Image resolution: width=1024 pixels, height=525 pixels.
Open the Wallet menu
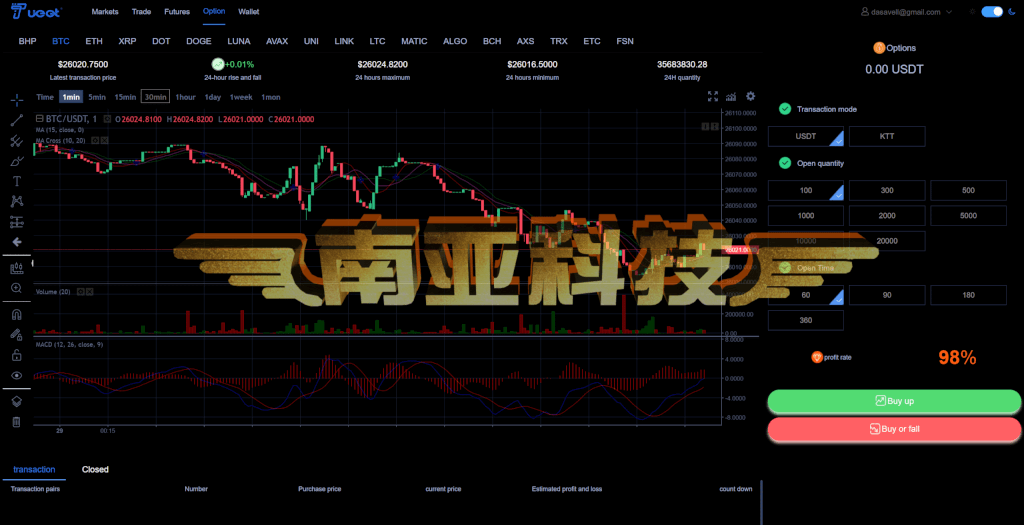(x=249, y=12)
